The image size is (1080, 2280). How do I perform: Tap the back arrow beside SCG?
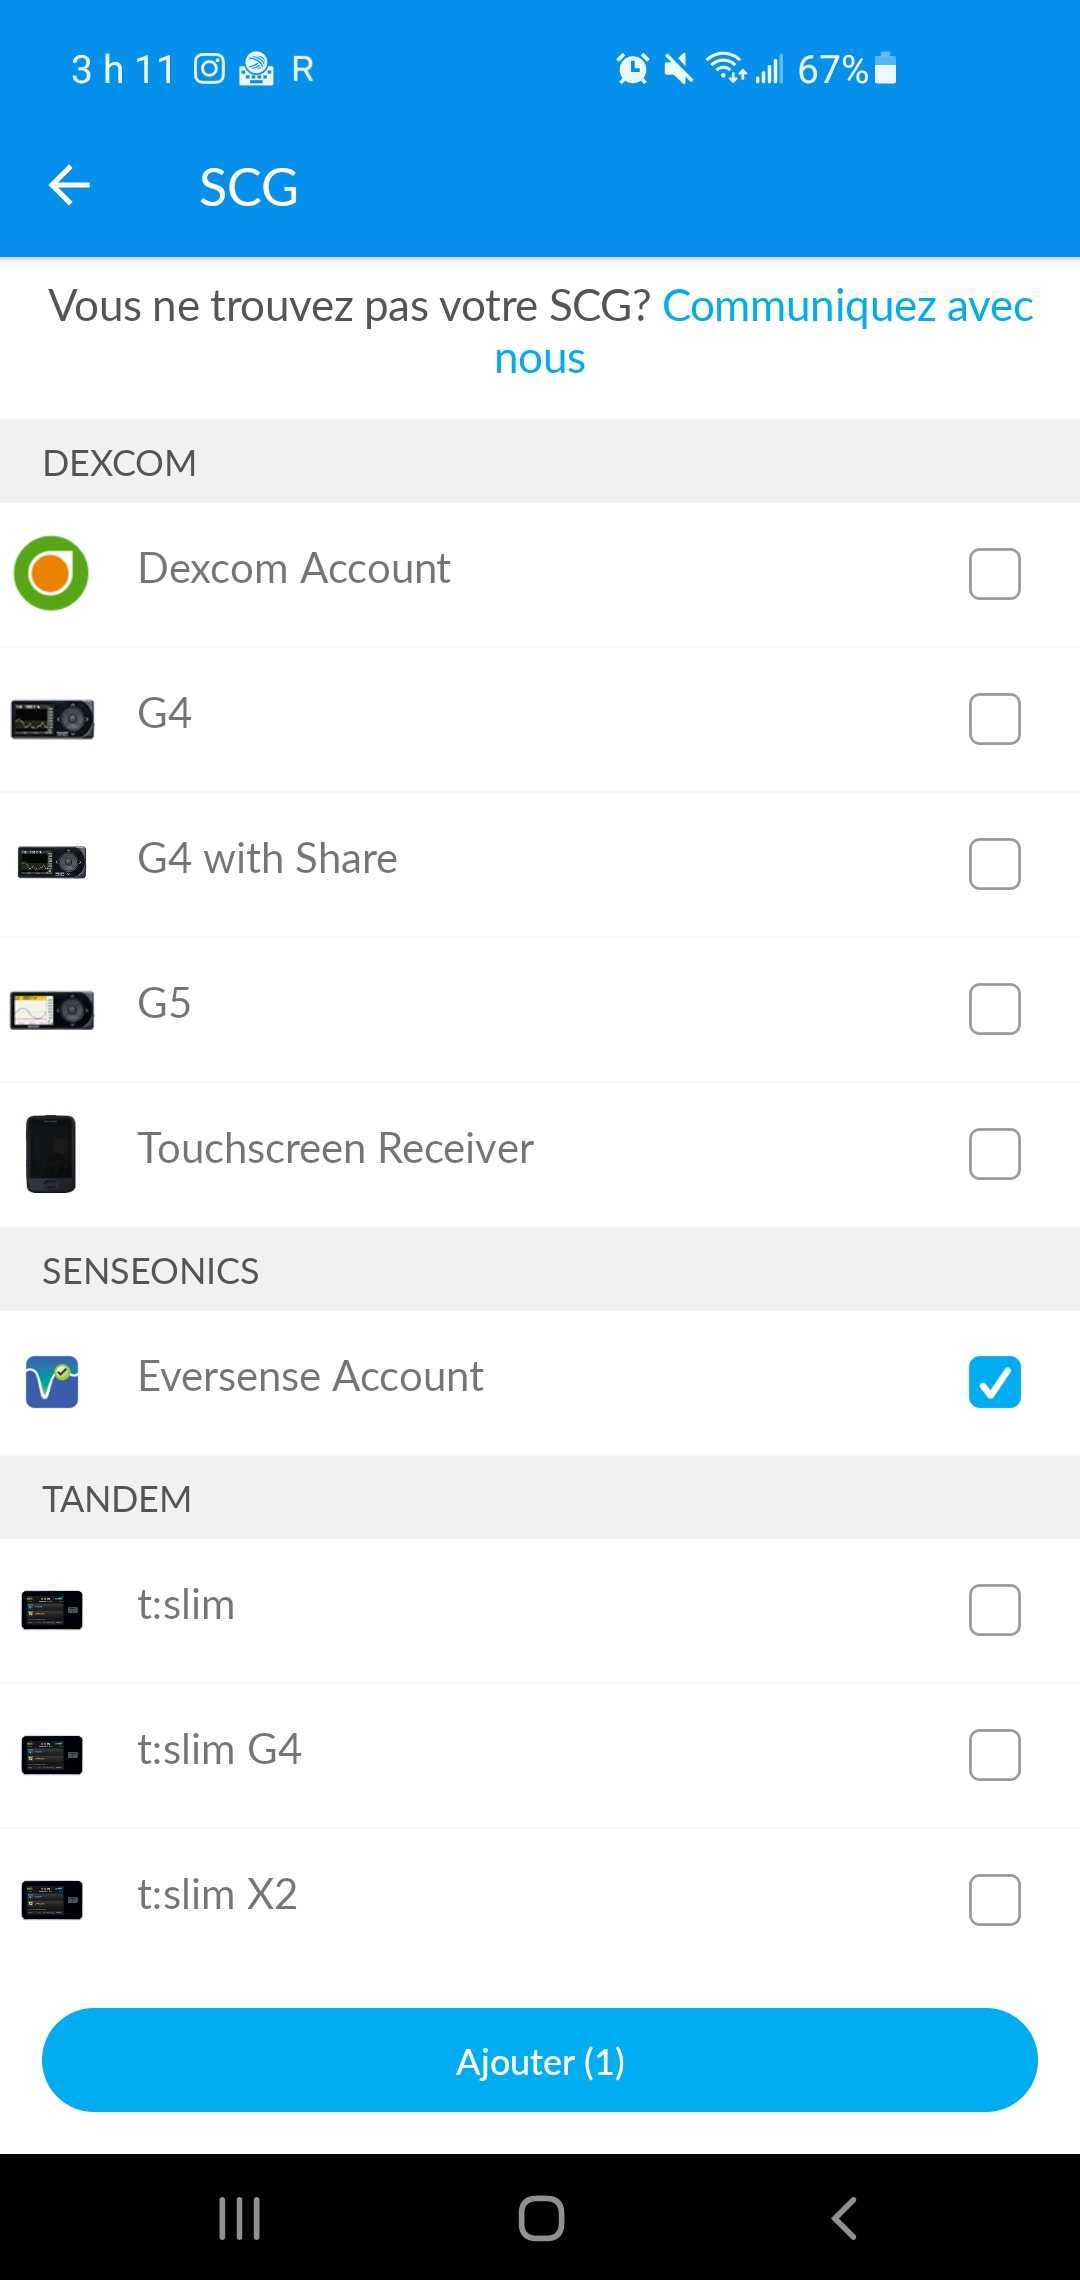click(69, 186)
